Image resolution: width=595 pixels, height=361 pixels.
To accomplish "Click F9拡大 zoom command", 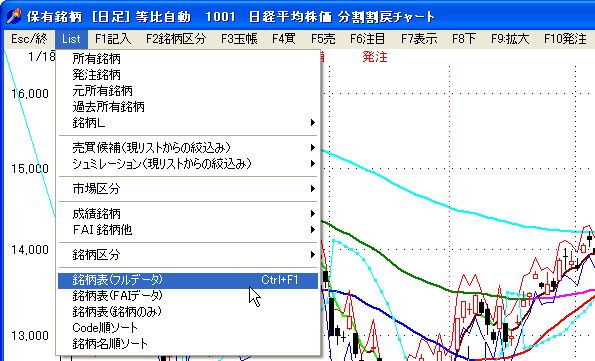I will coord(510,39).
